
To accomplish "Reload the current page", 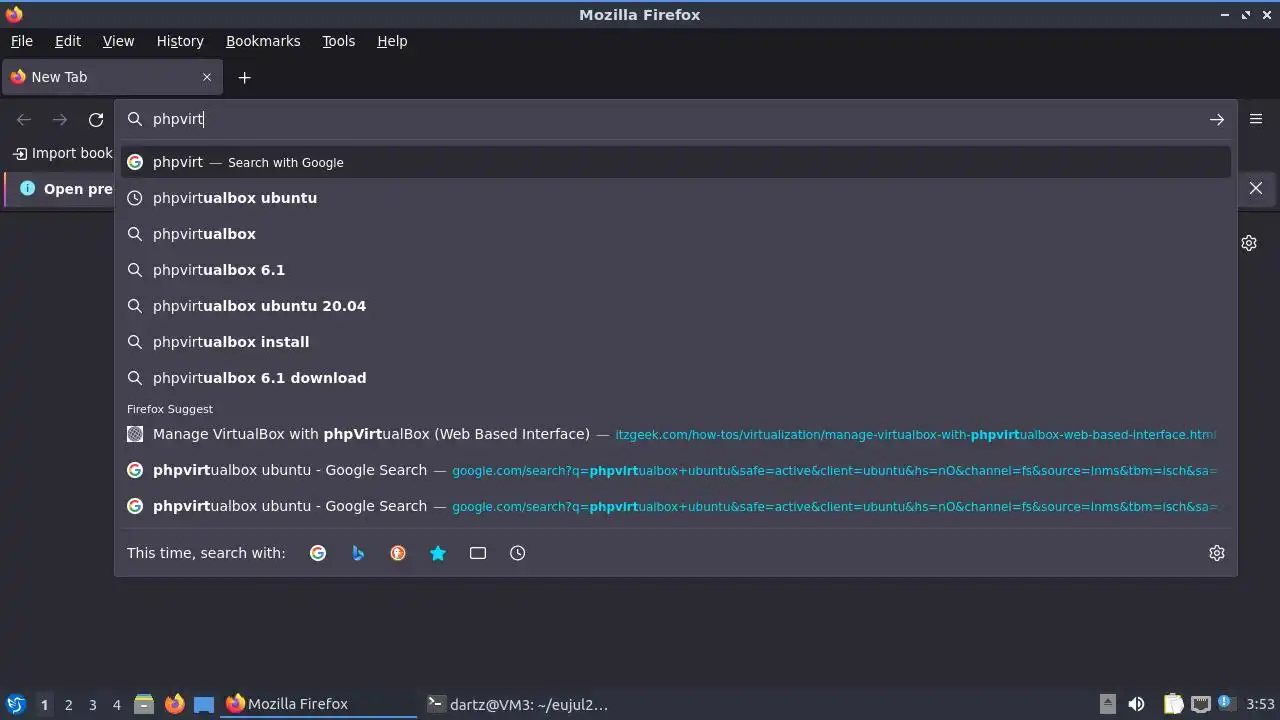I will (x=96, y=119).
